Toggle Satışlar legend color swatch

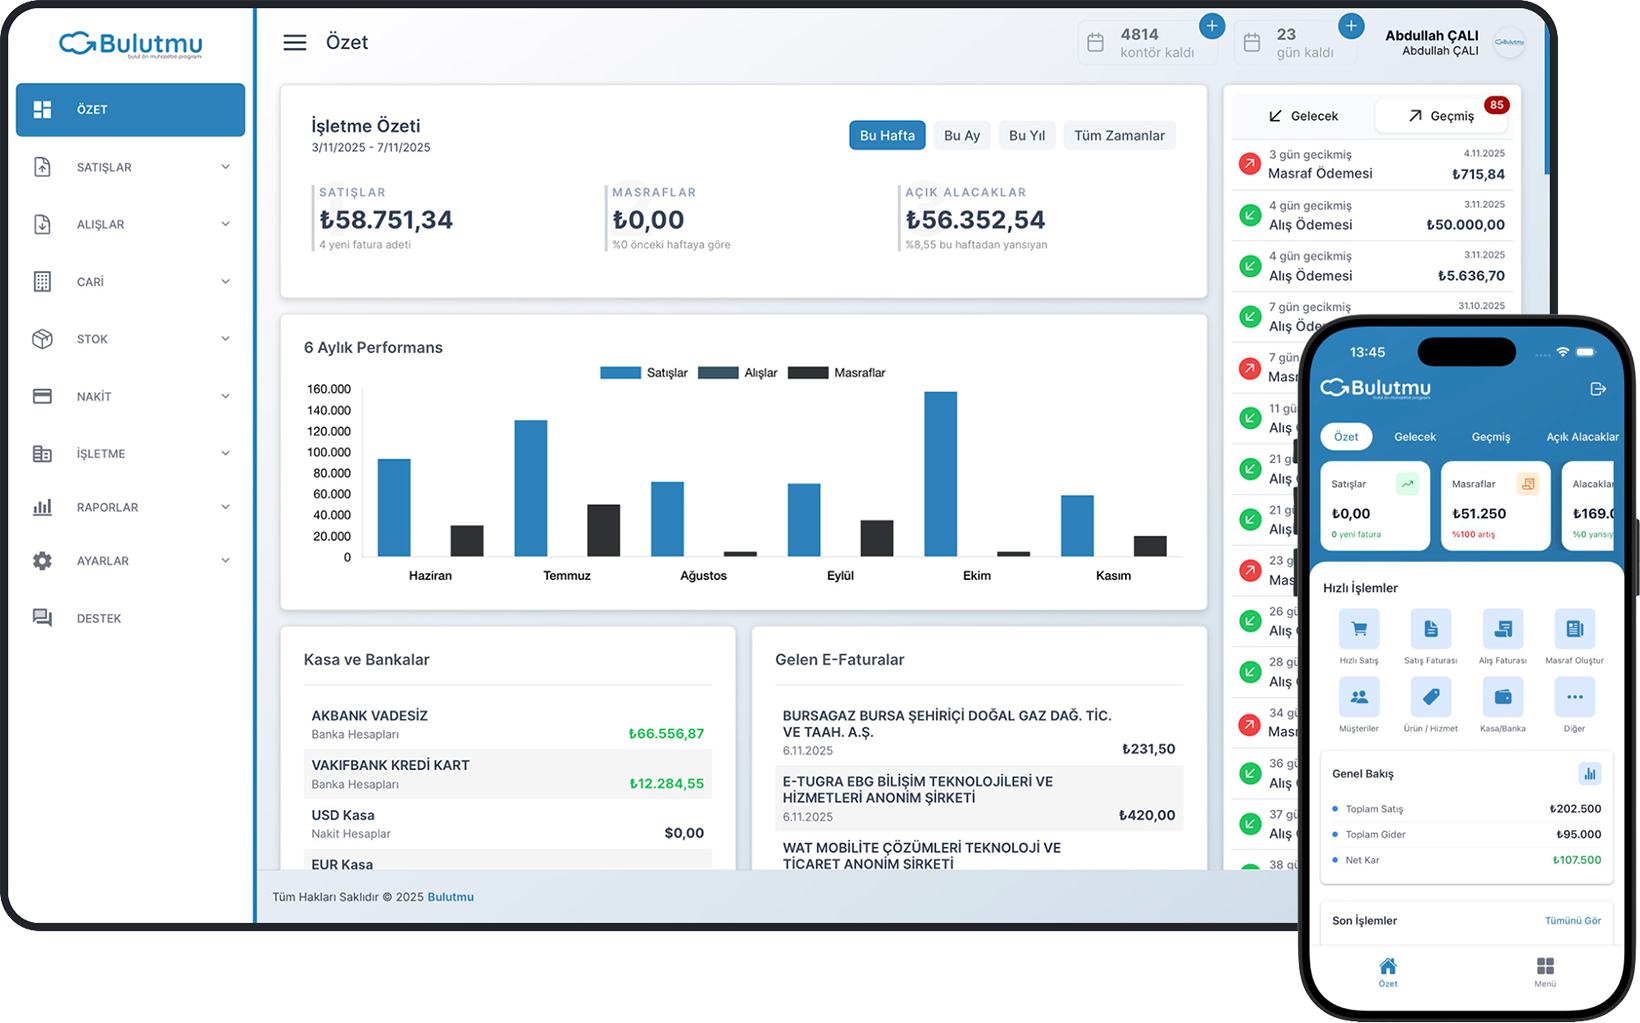click(620, 373)
